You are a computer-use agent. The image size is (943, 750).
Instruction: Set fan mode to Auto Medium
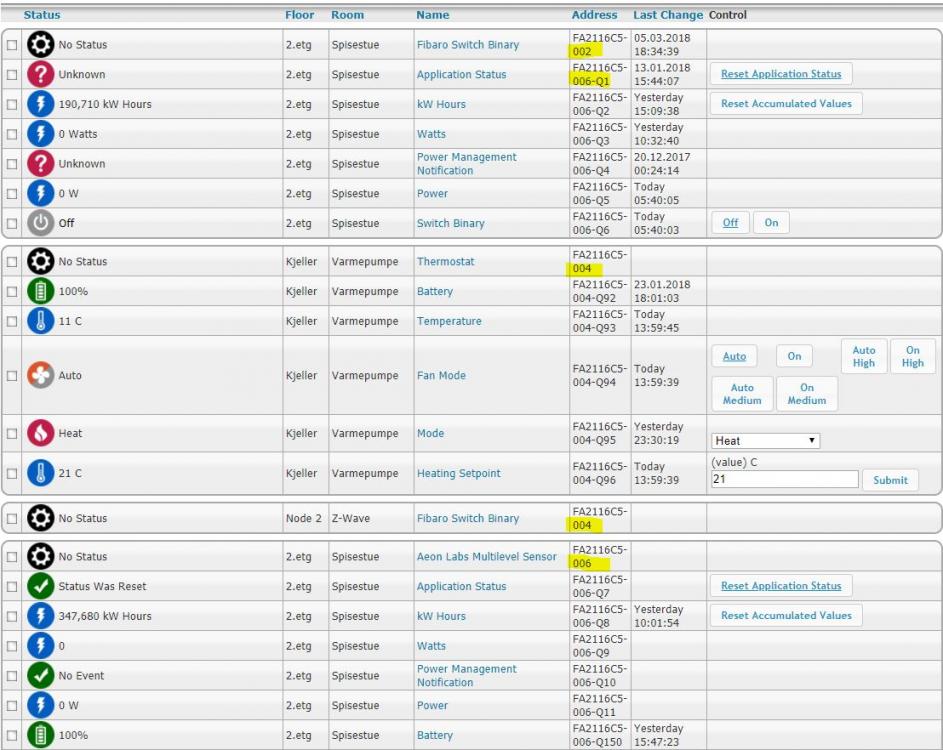coord(741,394)
